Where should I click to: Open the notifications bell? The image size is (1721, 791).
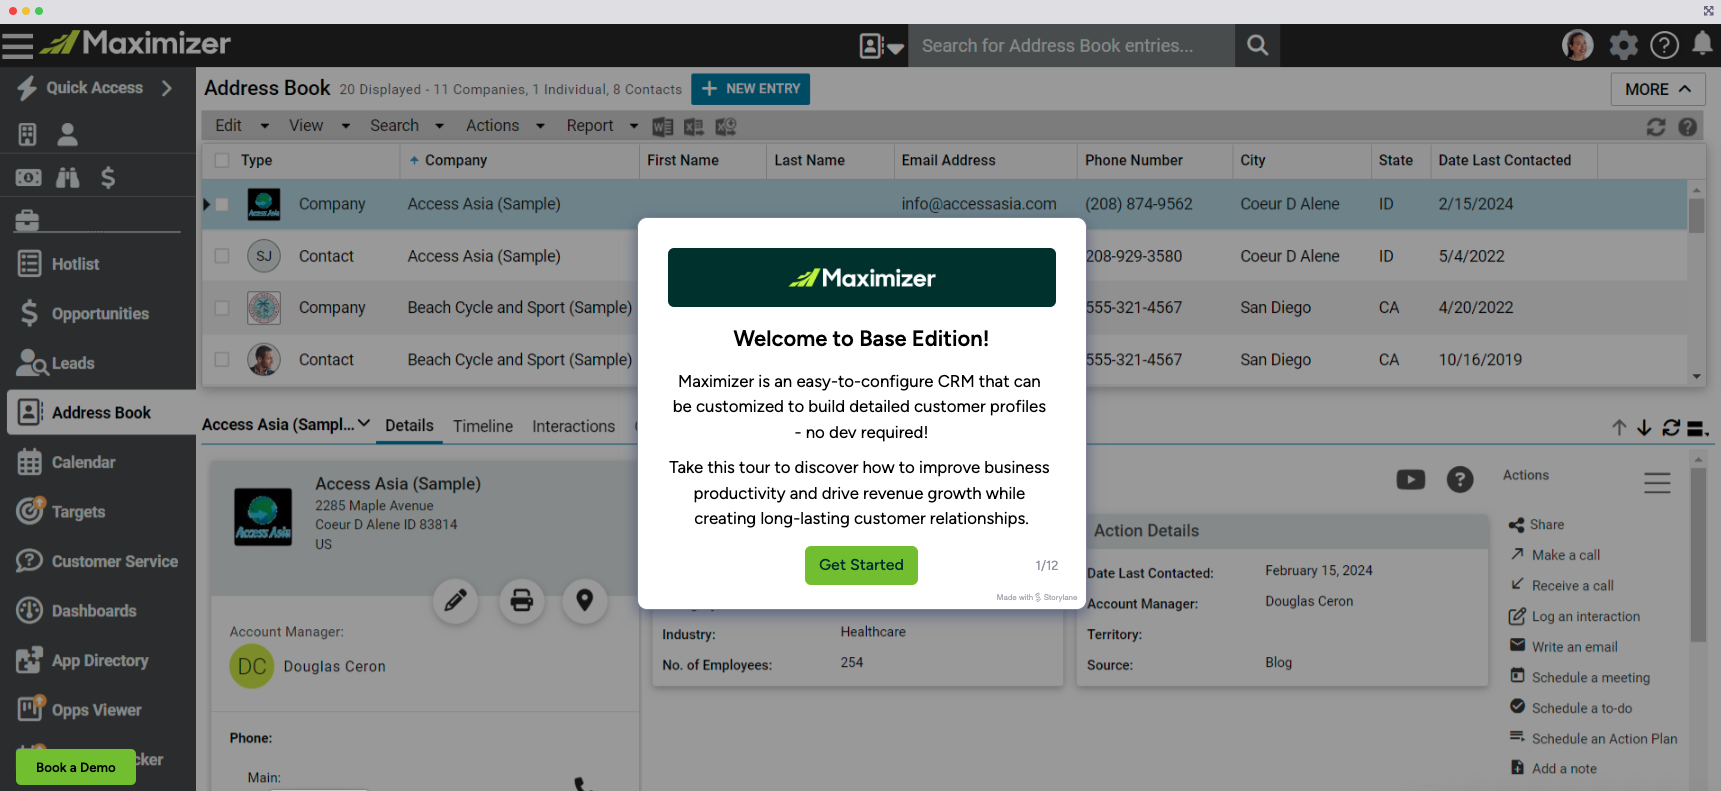click(x=1702, y=44)
